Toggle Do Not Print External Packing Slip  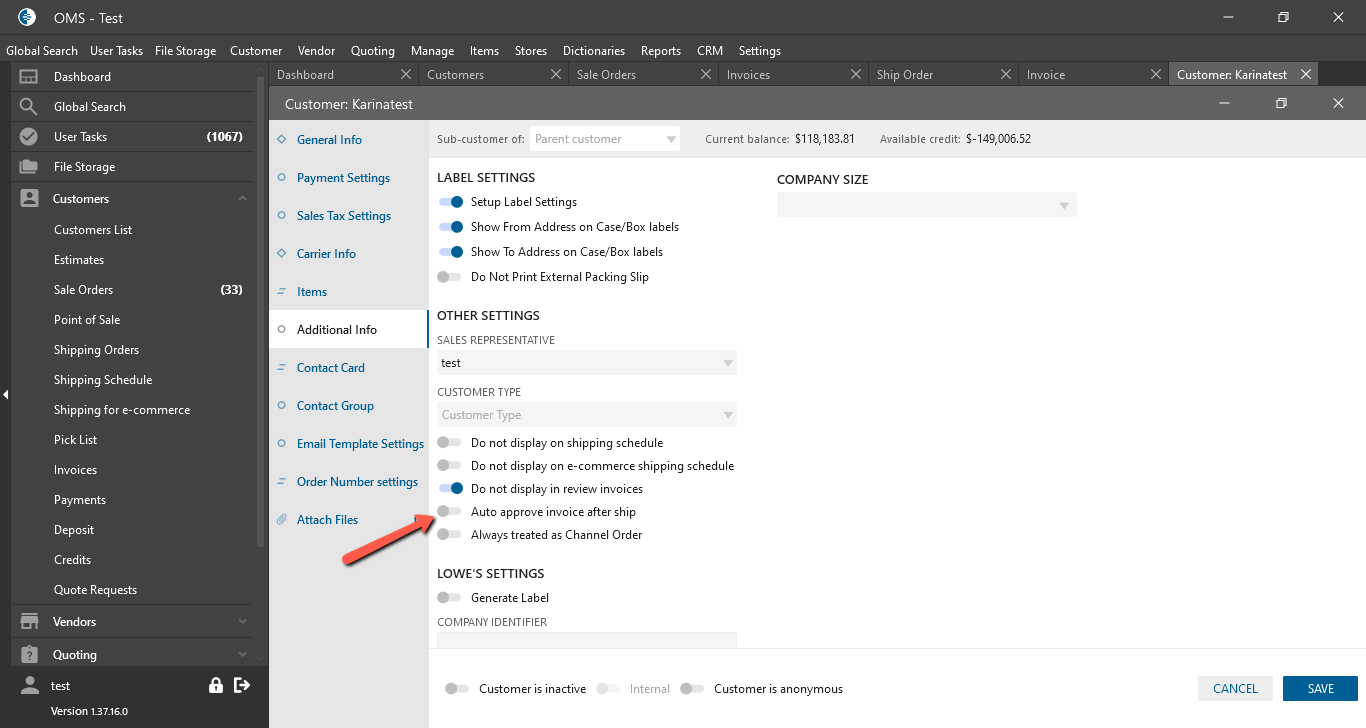(450, 277)
